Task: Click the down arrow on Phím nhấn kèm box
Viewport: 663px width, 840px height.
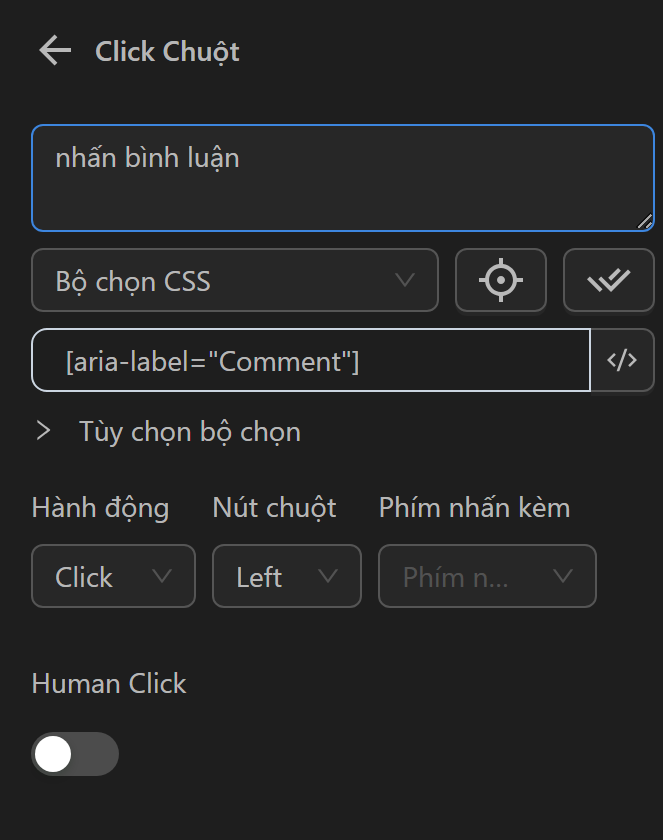Action: [563, 576]
